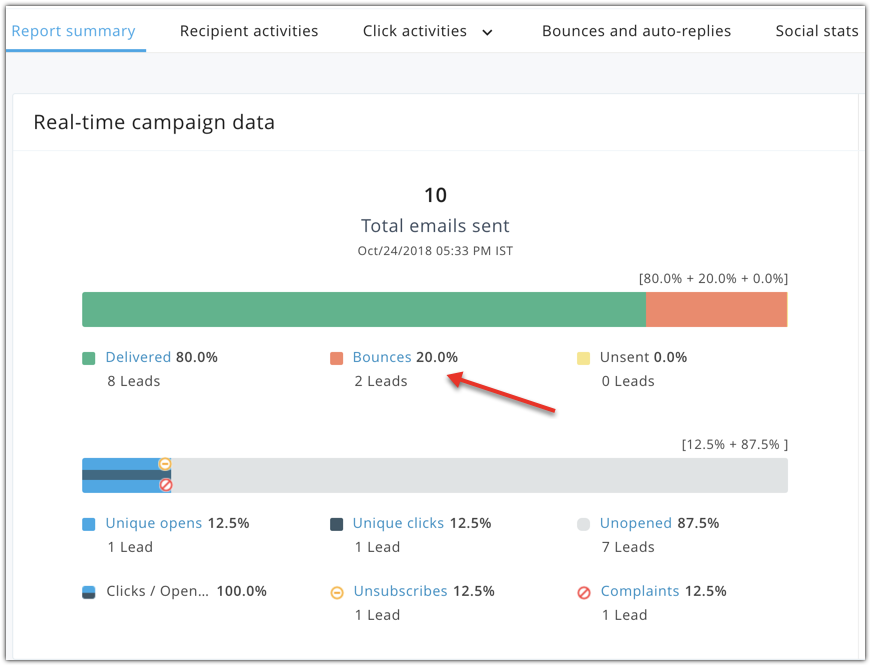Viewport: 871px width, 666px height.
Task: Go to the Social stats tab
Action: [816, 31]
